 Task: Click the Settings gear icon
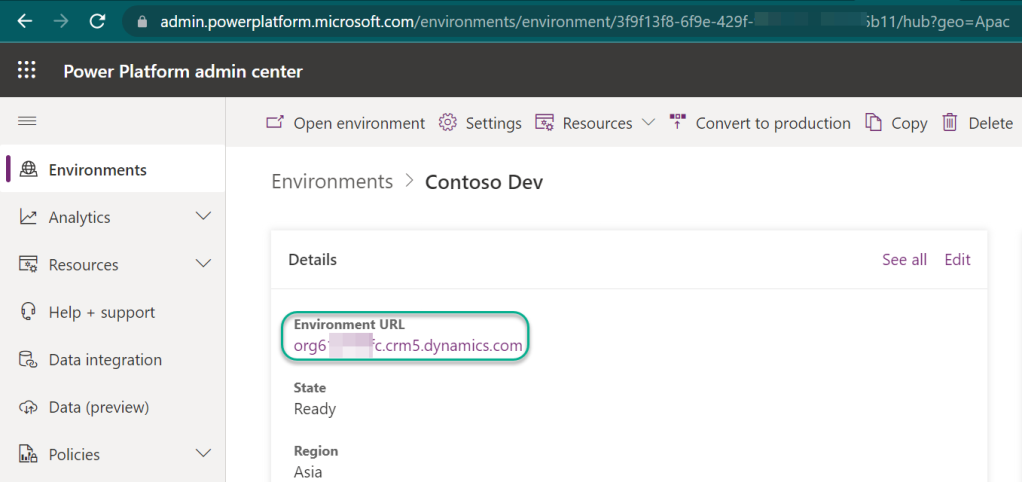[x=448, y=122]
